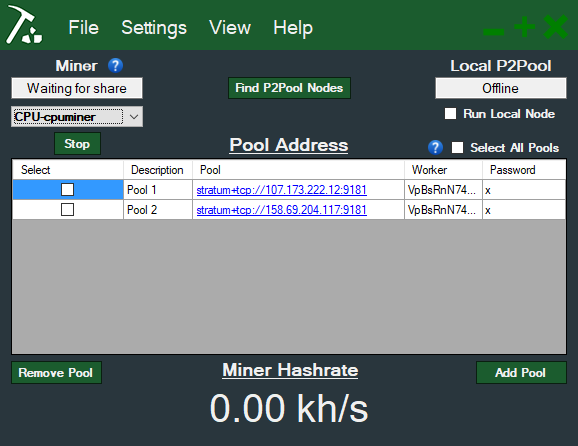Screen dimensions: 578x446
Task: Open the Settings menu
Action: tap(154, 28)
